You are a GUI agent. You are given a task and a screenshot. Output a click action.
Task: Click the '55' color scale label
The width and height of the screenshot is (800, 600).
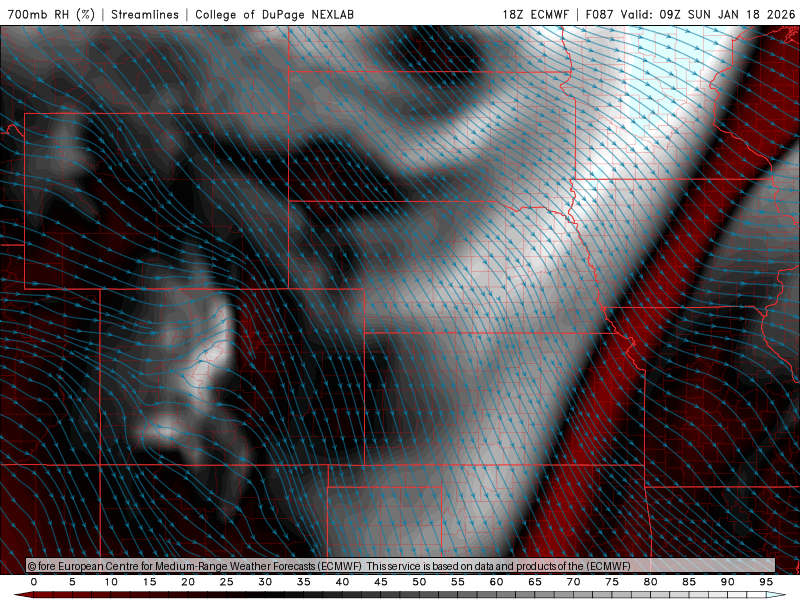tap(458, 582)
